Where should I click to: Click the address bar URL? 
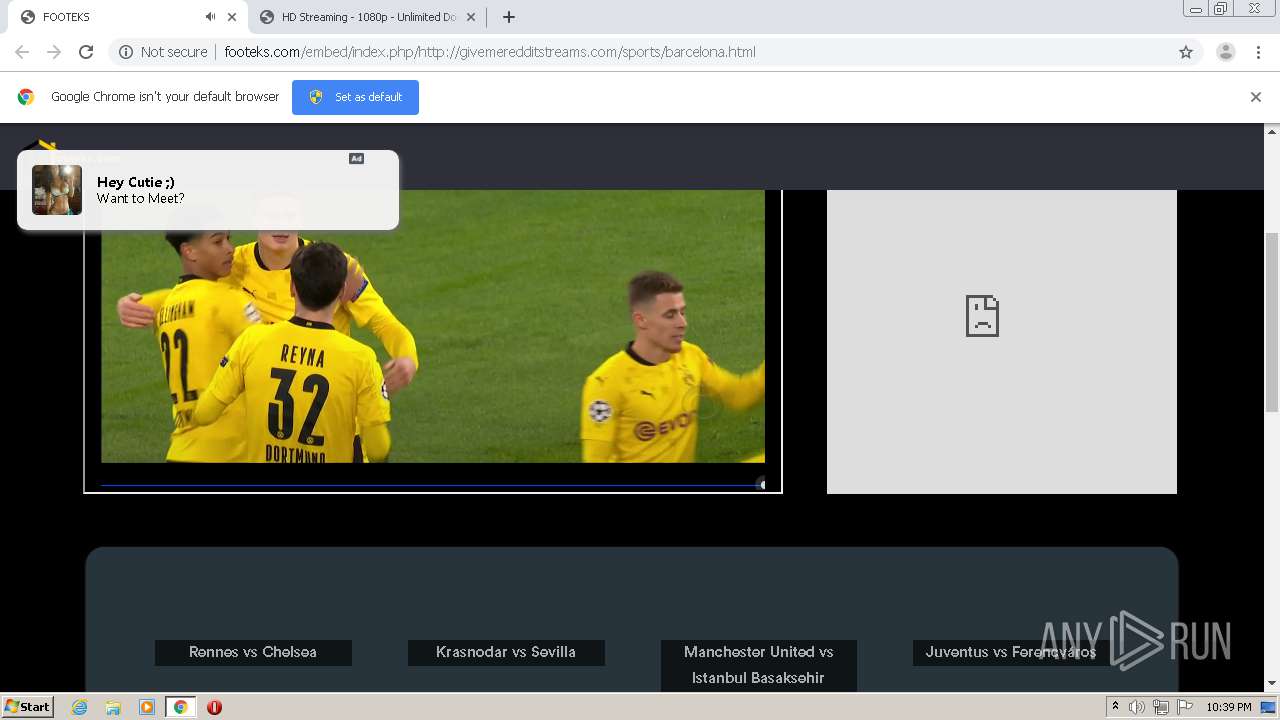[x=490, y=52]
